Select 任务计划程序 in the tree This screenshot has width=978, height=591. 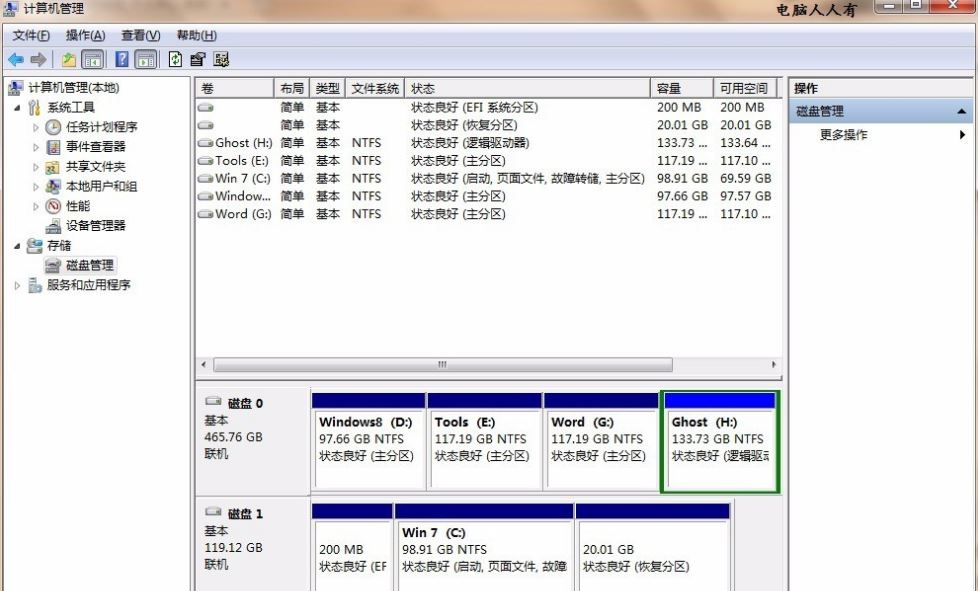(x=102, y=127)
